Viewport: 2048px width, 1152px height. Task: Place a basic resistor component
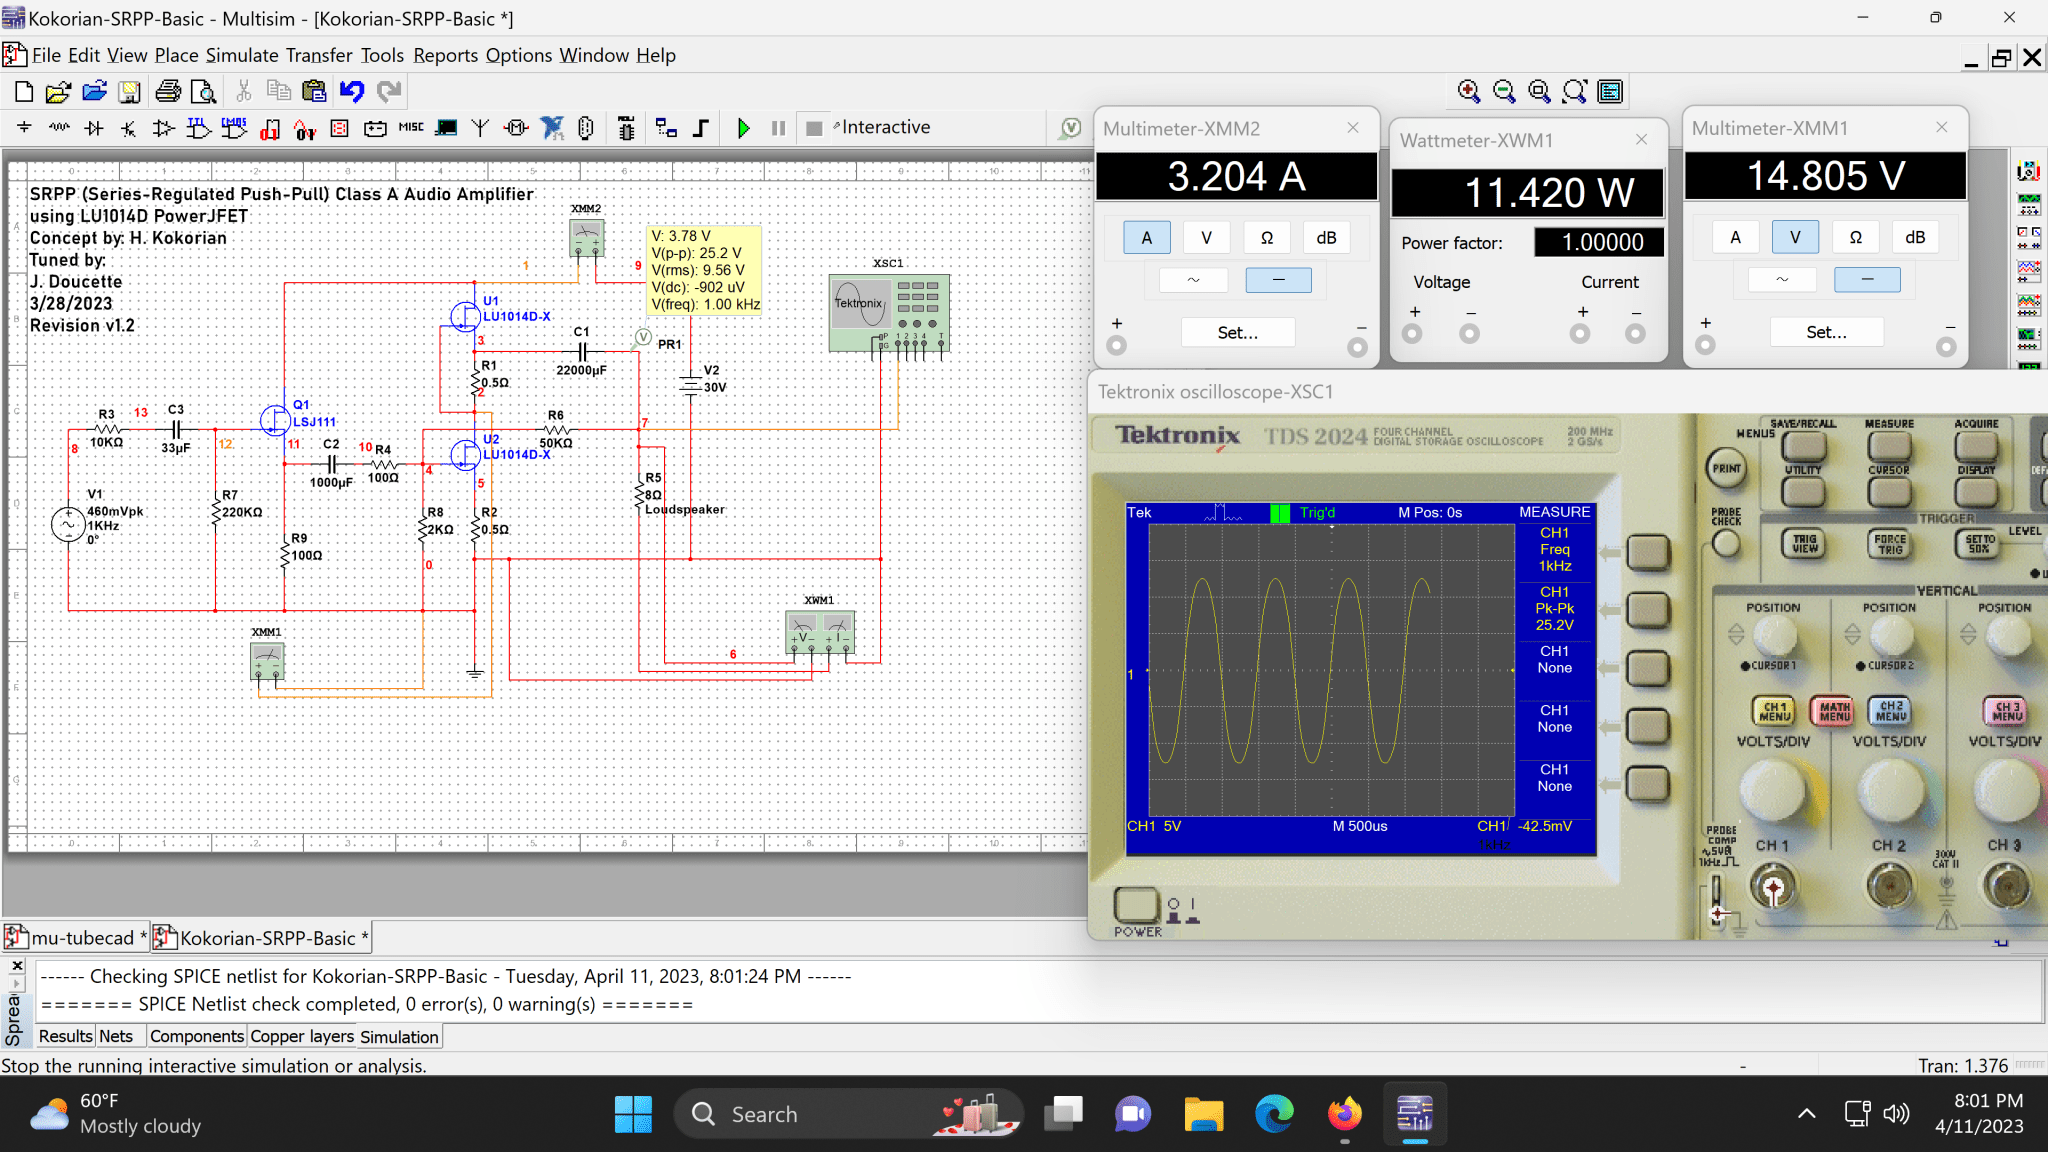click(59, 128)
